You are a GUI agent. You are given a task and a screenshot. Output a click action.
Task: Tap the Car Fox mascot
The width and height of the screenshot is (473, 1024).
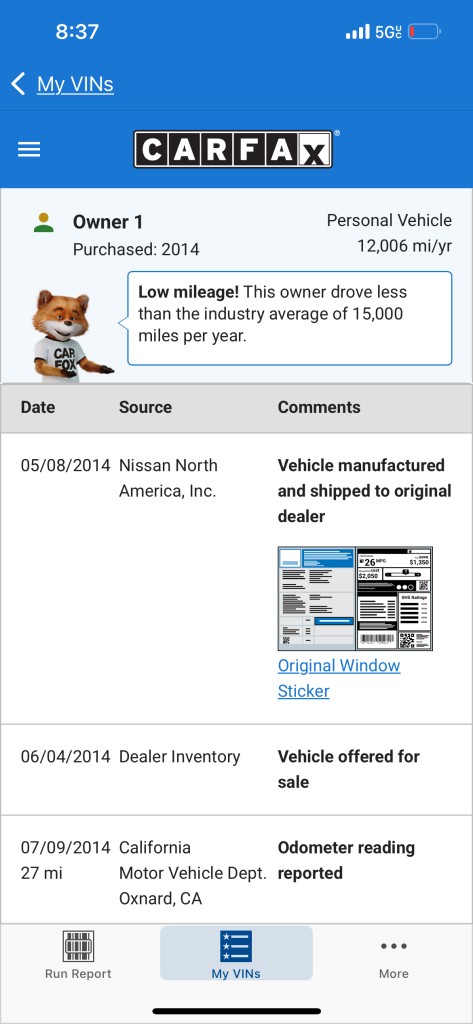pos(69,336)
